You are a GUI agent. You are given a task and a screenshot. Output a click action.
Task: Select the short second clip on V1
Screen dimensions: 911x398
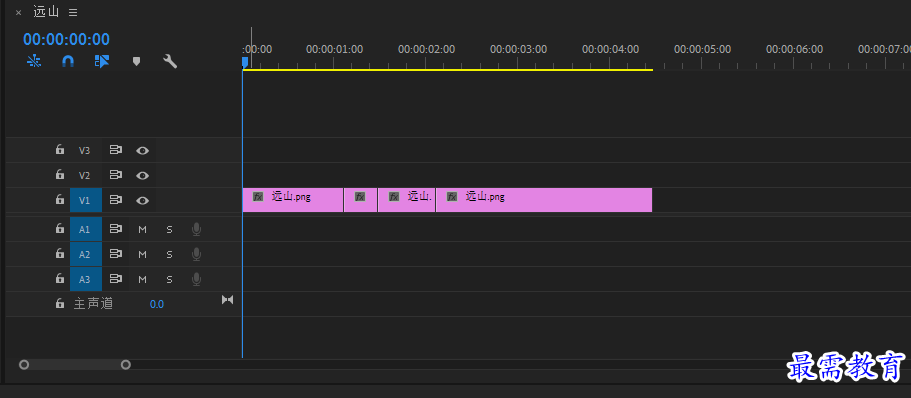[361, 200]
